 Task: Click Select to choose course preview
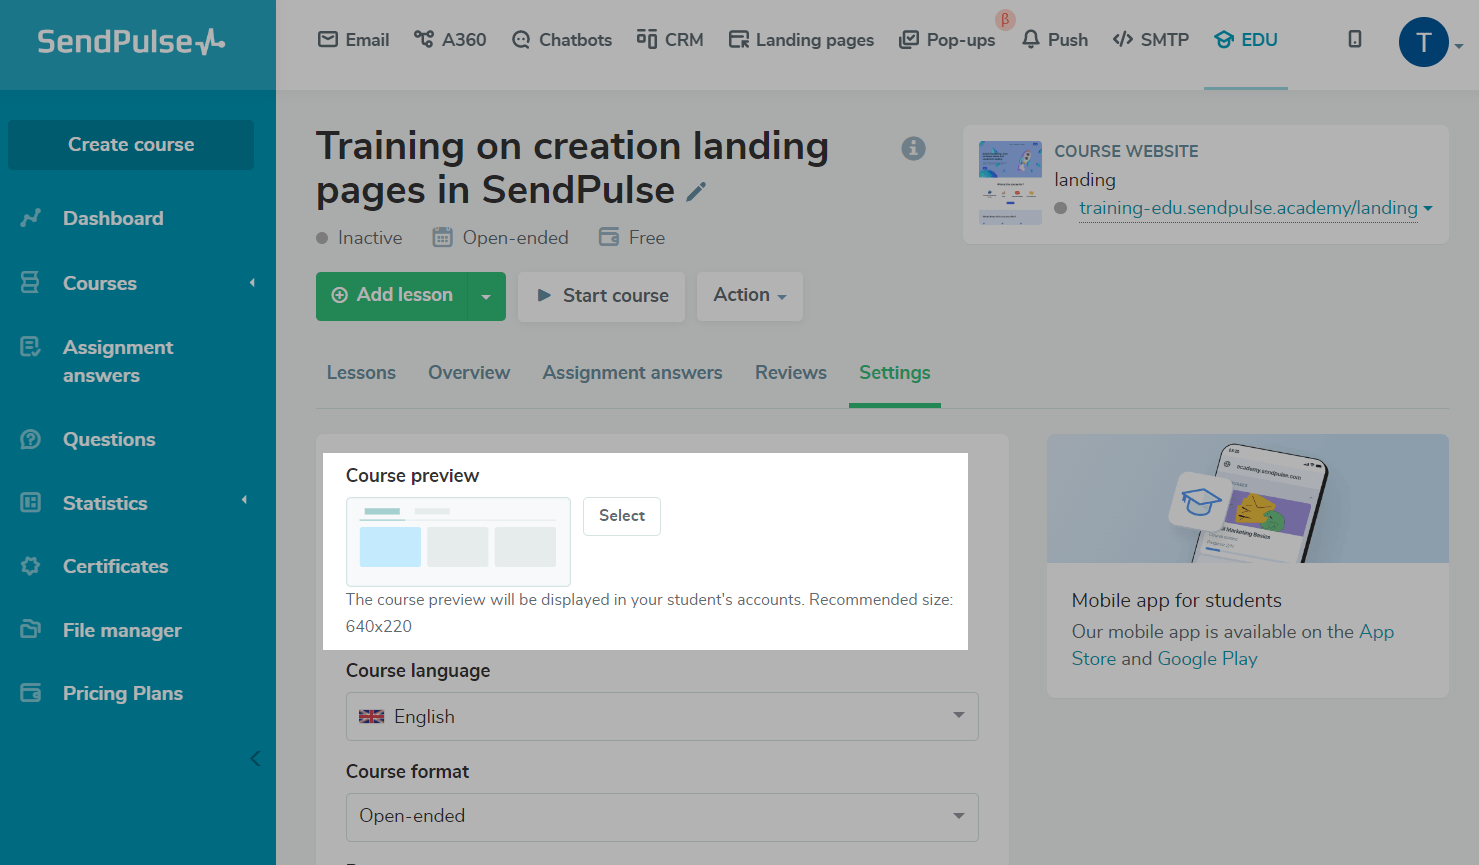pos(621,516)
